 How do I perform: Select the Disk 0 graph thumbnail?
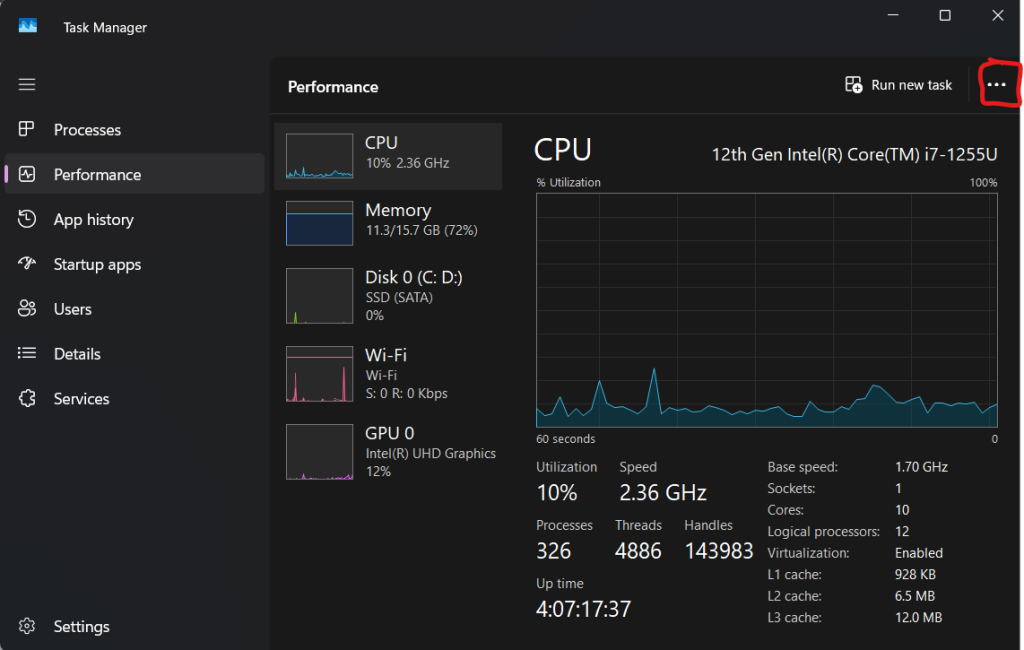(319, 296)
